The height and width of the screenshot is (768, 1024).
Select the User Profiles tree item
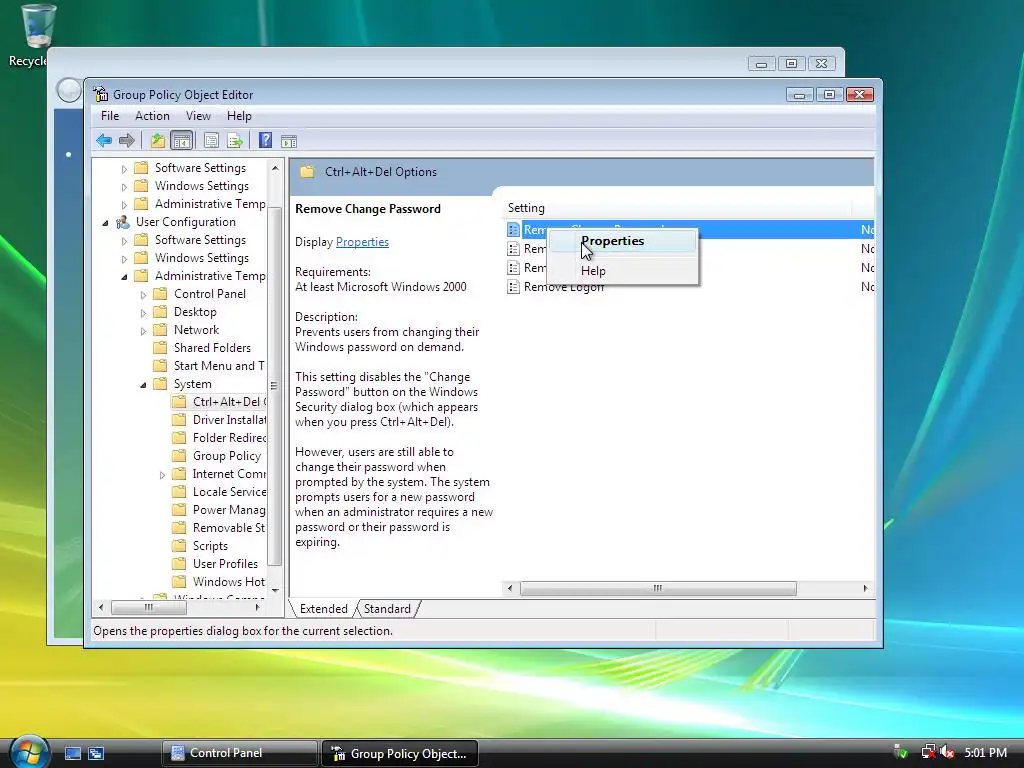click(225, 564)
